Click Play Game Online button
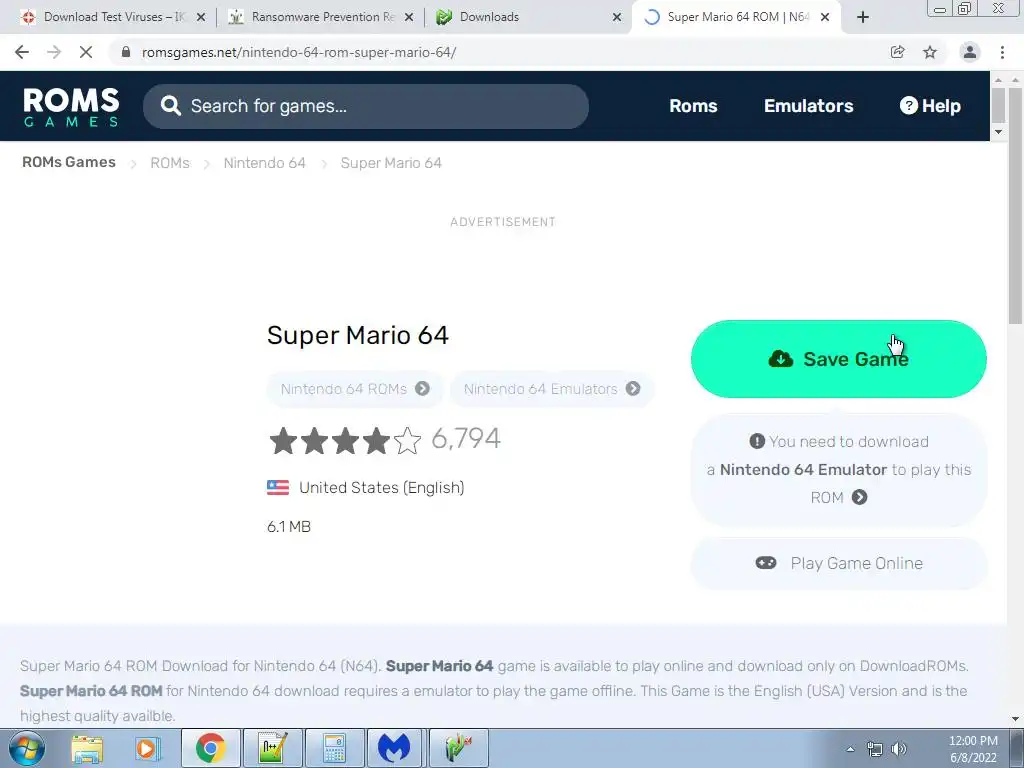The image size is (1024, 768). pyautogui.click(x=839, y=563)
